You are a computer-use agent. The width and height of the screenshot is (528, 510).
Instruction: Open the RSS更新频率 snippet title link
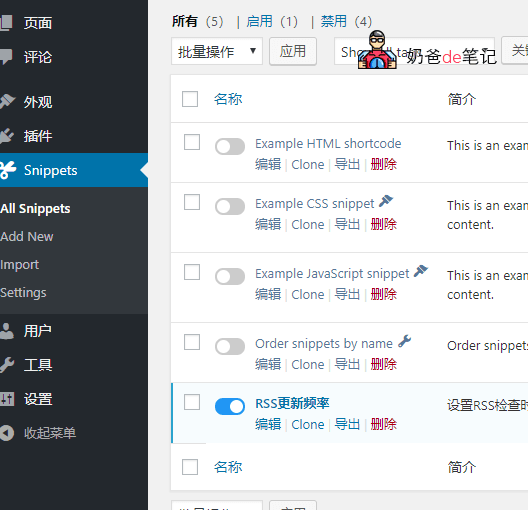(x=292, y=403)
